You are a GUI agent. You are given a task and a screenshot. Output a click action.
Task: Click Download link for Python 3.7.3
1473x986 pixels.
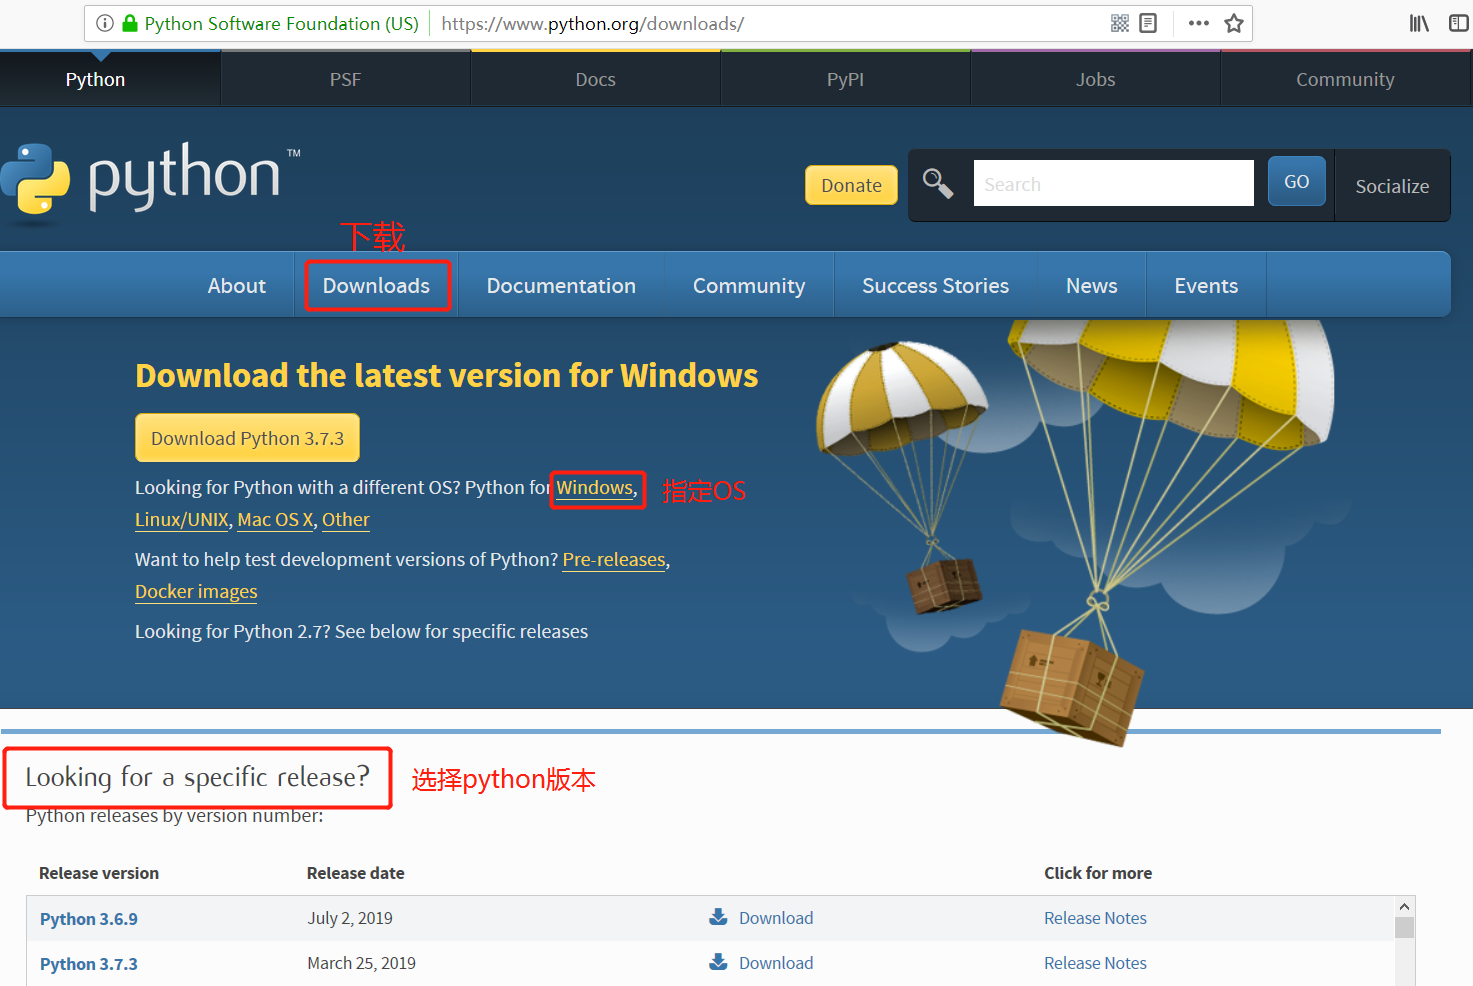[776, 963]
